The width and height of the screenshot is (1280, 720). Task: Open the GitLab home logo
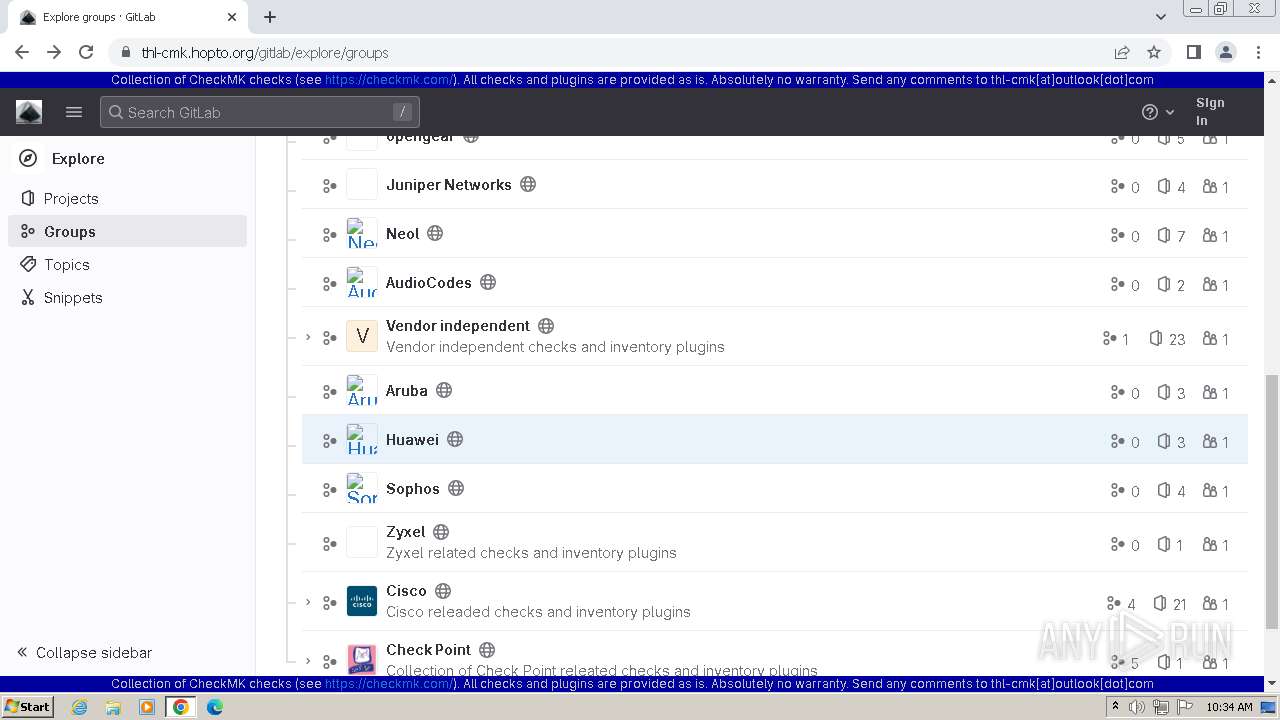coord(29,112)
